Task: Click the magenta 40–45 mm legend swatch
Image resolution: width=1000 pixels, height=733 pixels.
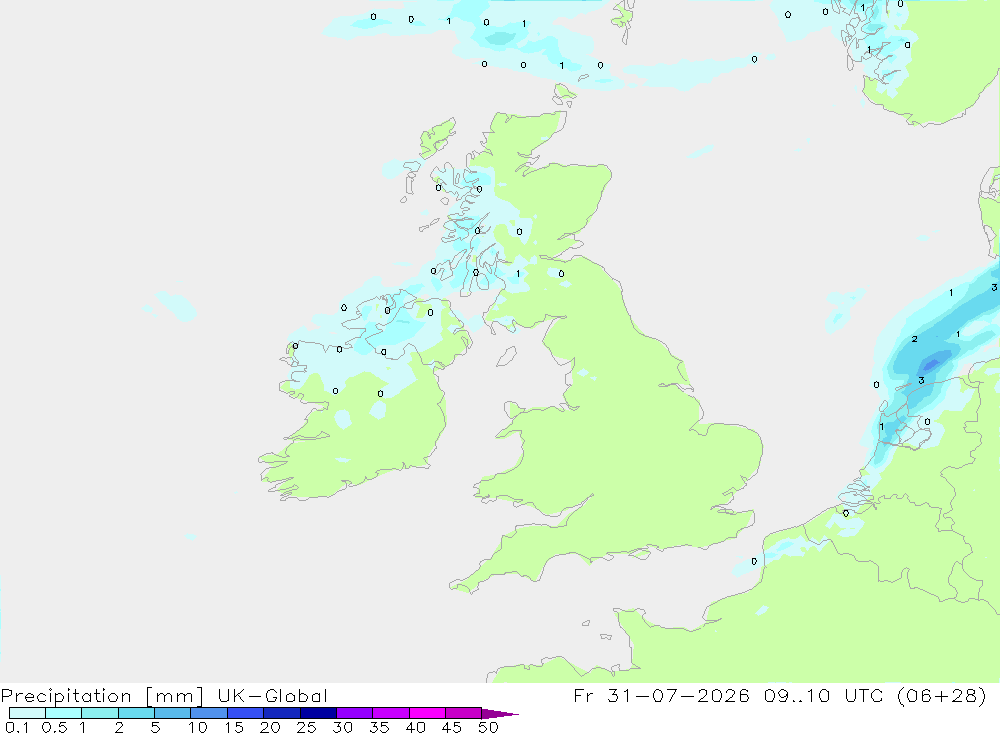Action: tap(427, 713)
